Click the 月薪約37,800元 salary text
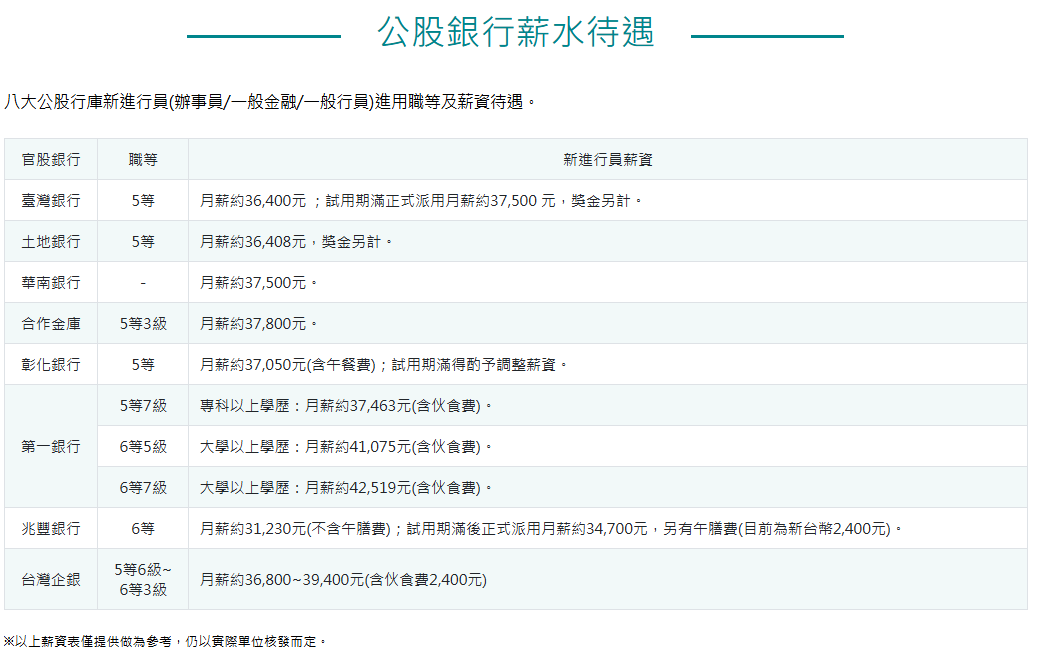 click(x=258, y=324)
